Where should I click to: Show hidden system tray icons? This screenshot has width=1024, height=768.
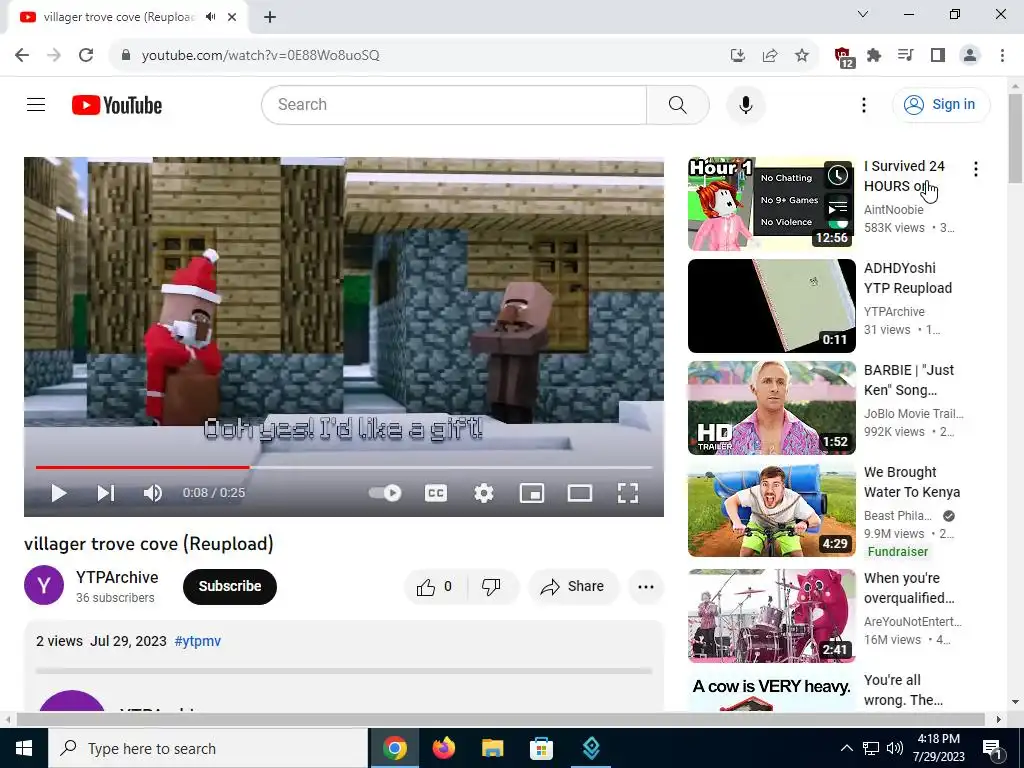coord(846,748)
